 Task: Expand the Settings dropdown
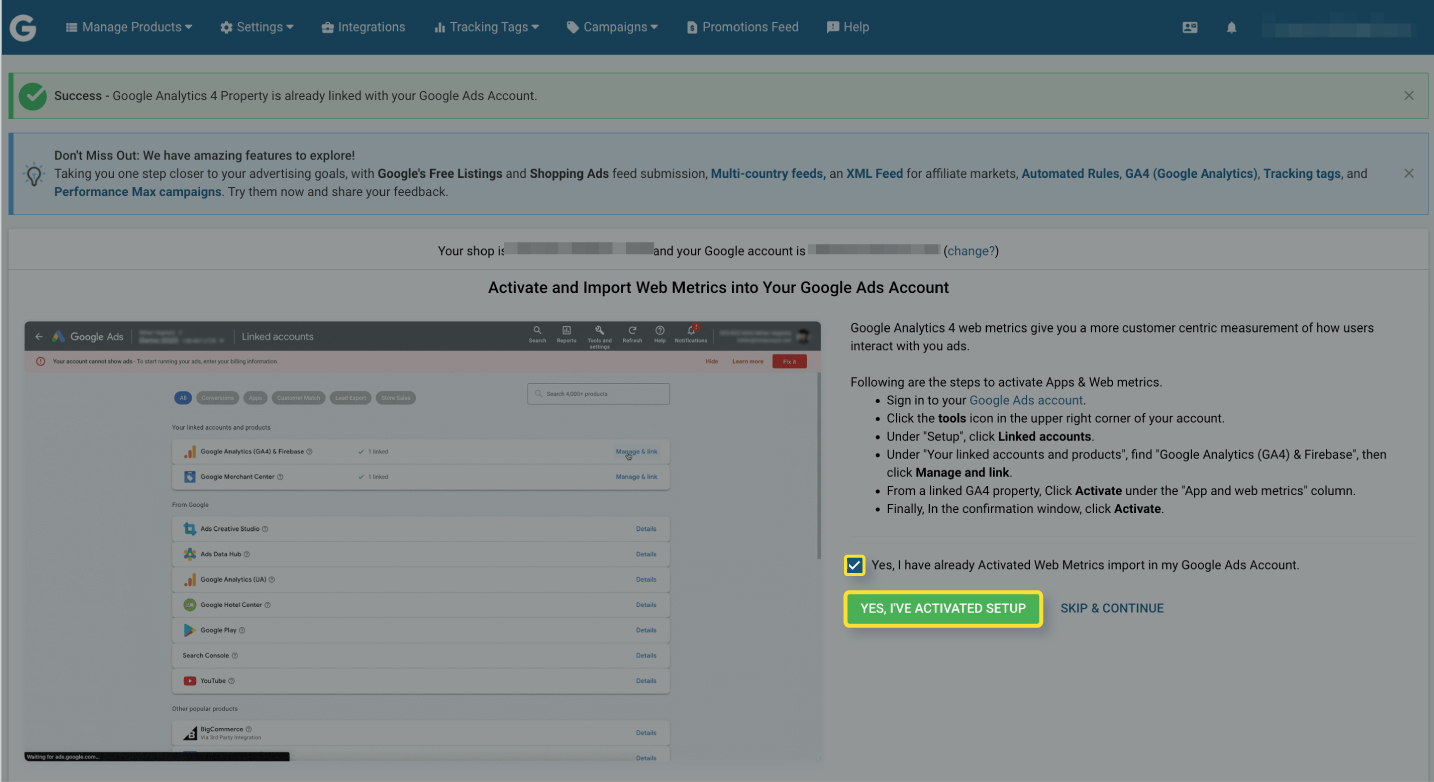pyautogui.click(x=257, y=27)
